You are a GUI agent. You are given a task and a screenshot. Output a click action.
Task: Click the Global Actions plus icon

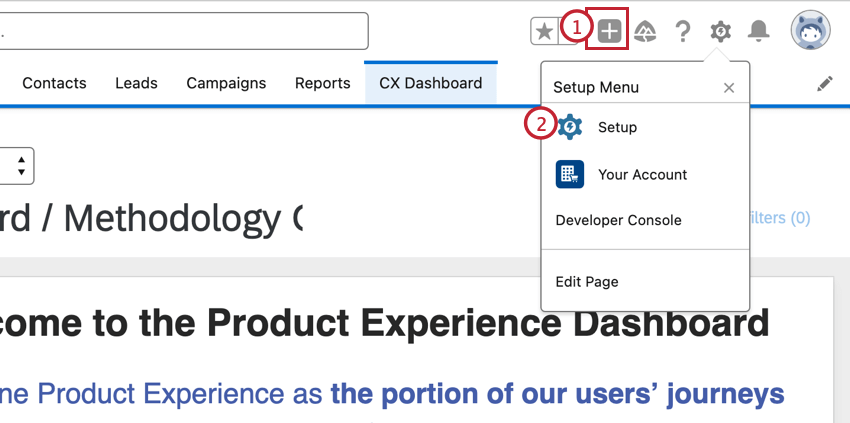tap(609, 31)
